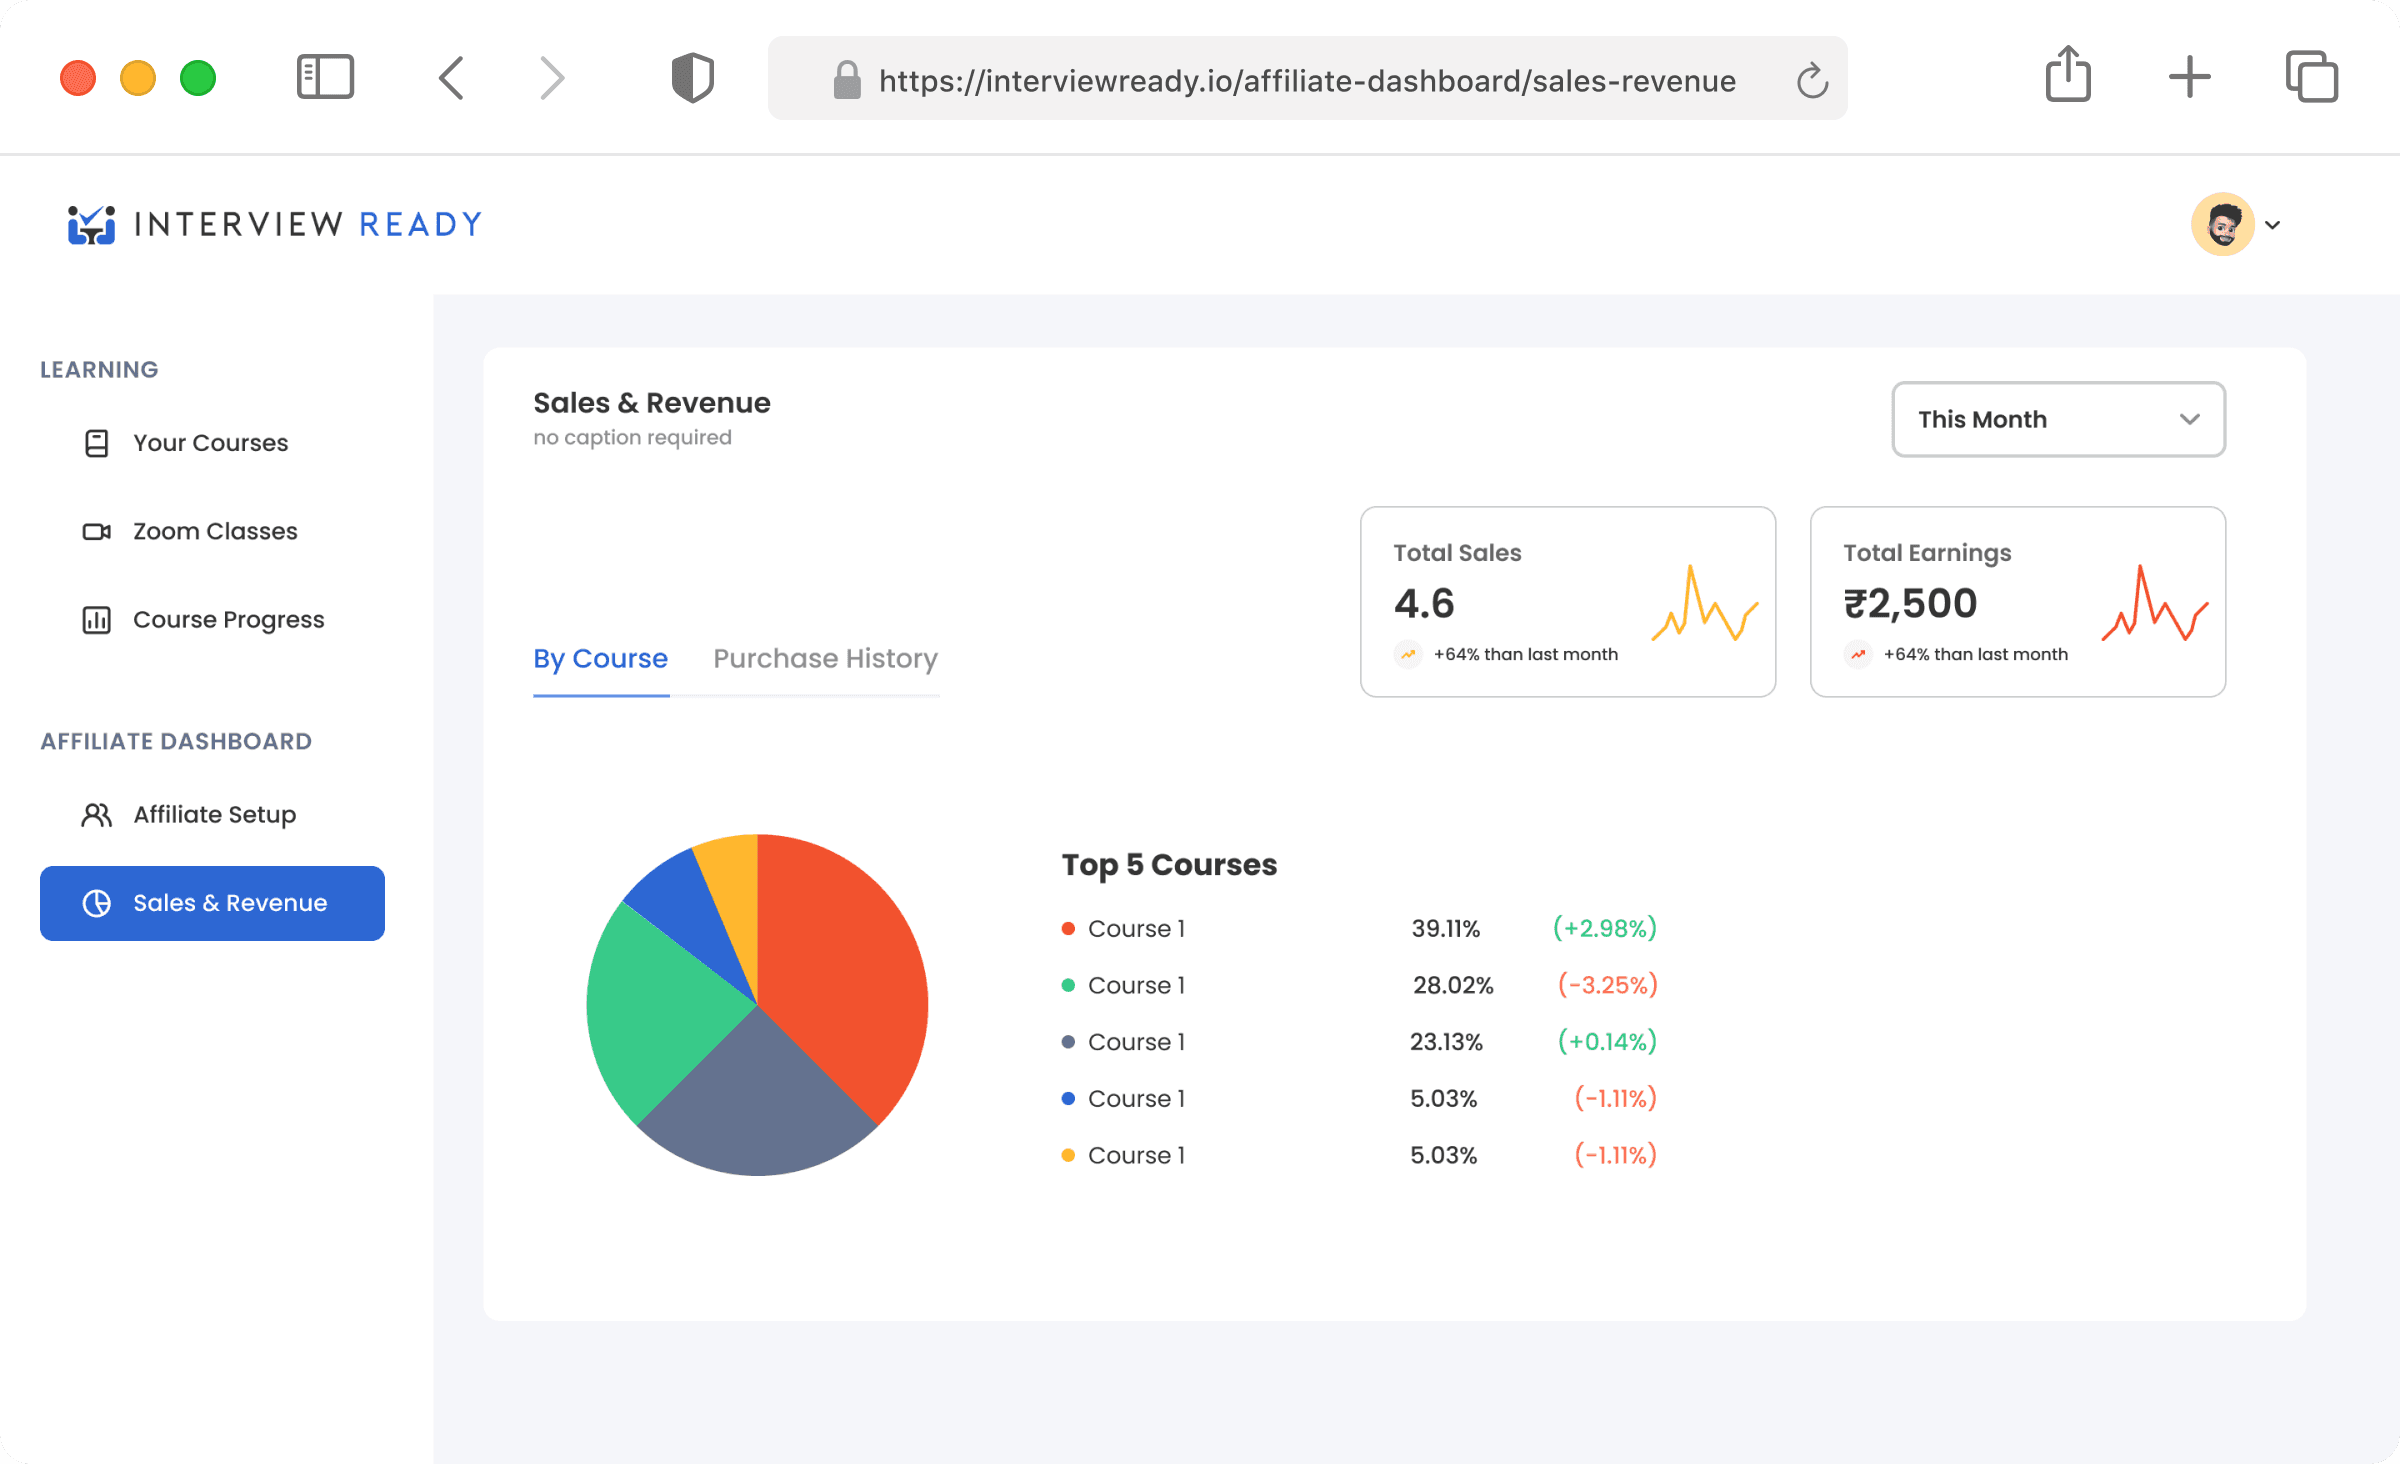Select the By Course tab
This screenshot has width=2400, height=1464.
[x=600, y=658]
